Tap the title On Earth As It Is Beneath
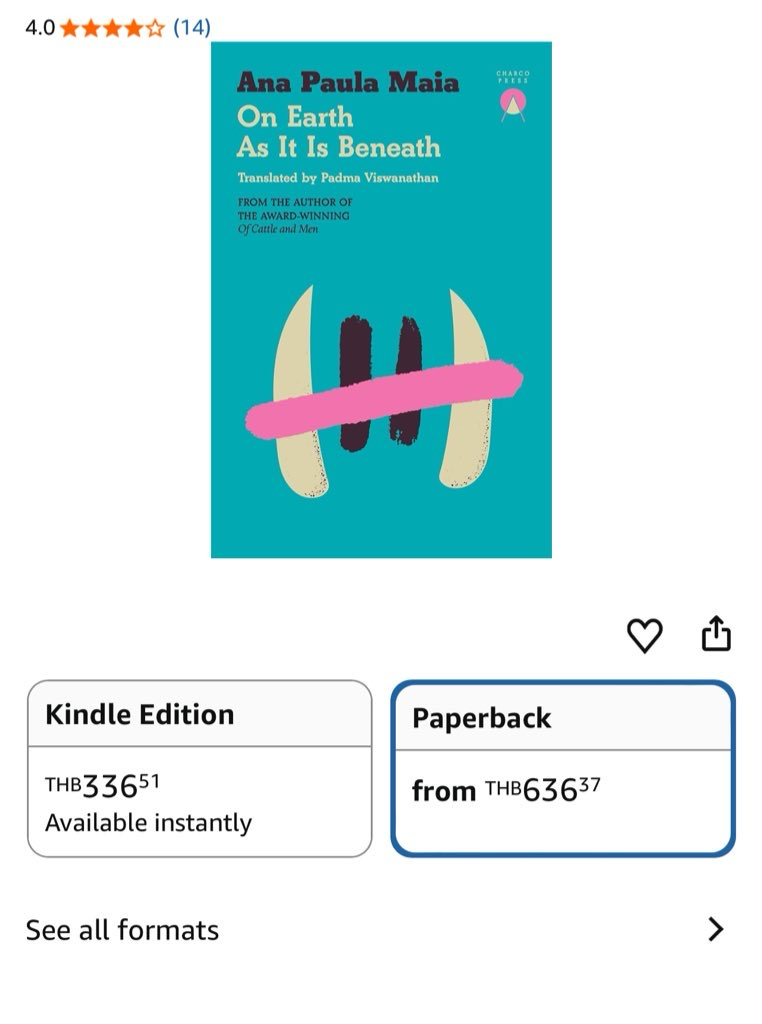The height and width of the screenshot is (1024, 762). tap(338, 132)
